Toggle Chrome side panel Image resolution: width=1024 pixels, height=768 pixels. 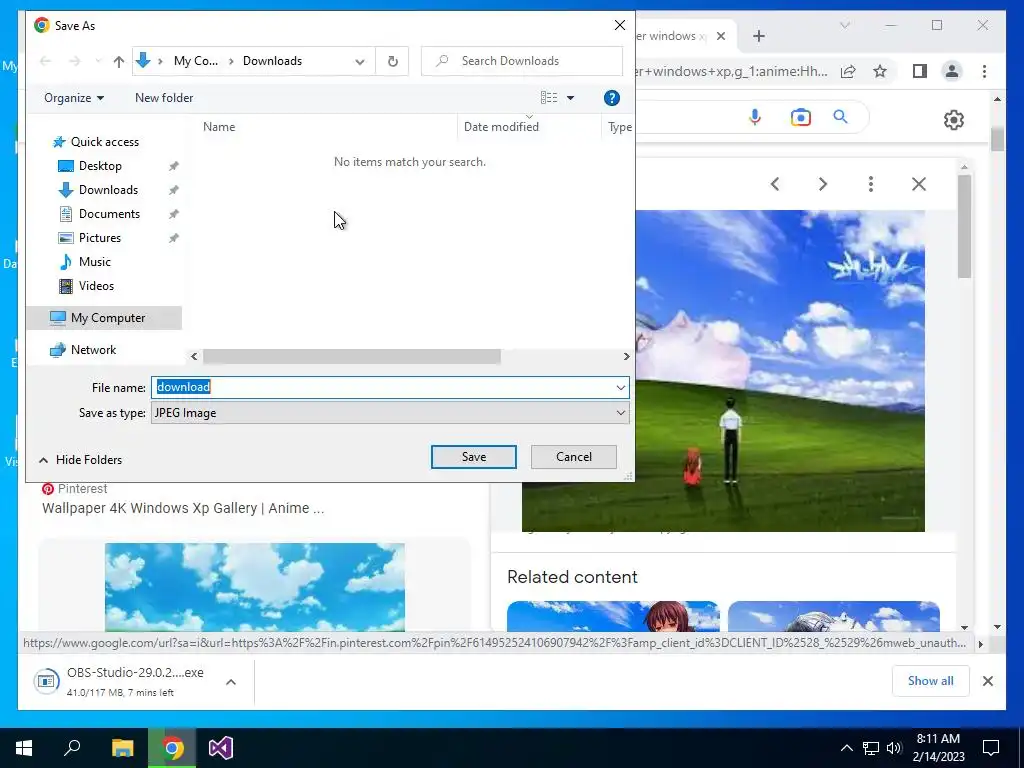tap(920, 71)
